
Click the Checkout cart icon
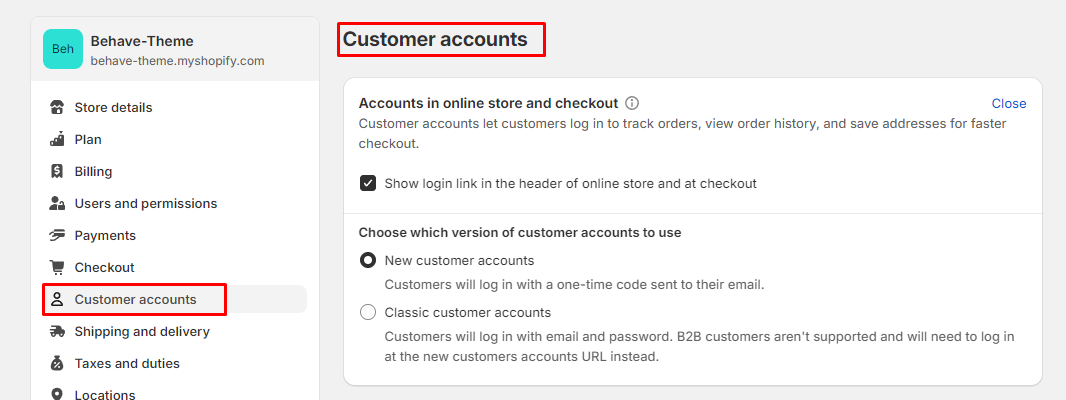tap(57, 267)
